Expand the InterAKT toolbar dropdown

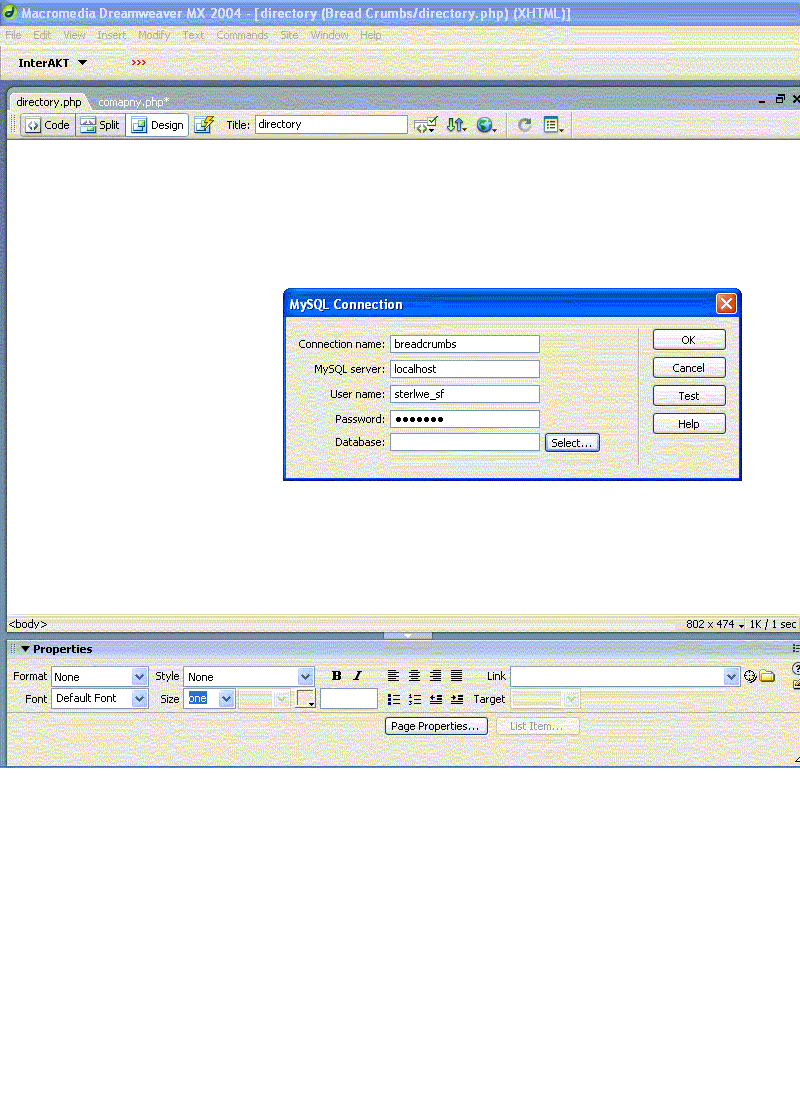(82, 62)
